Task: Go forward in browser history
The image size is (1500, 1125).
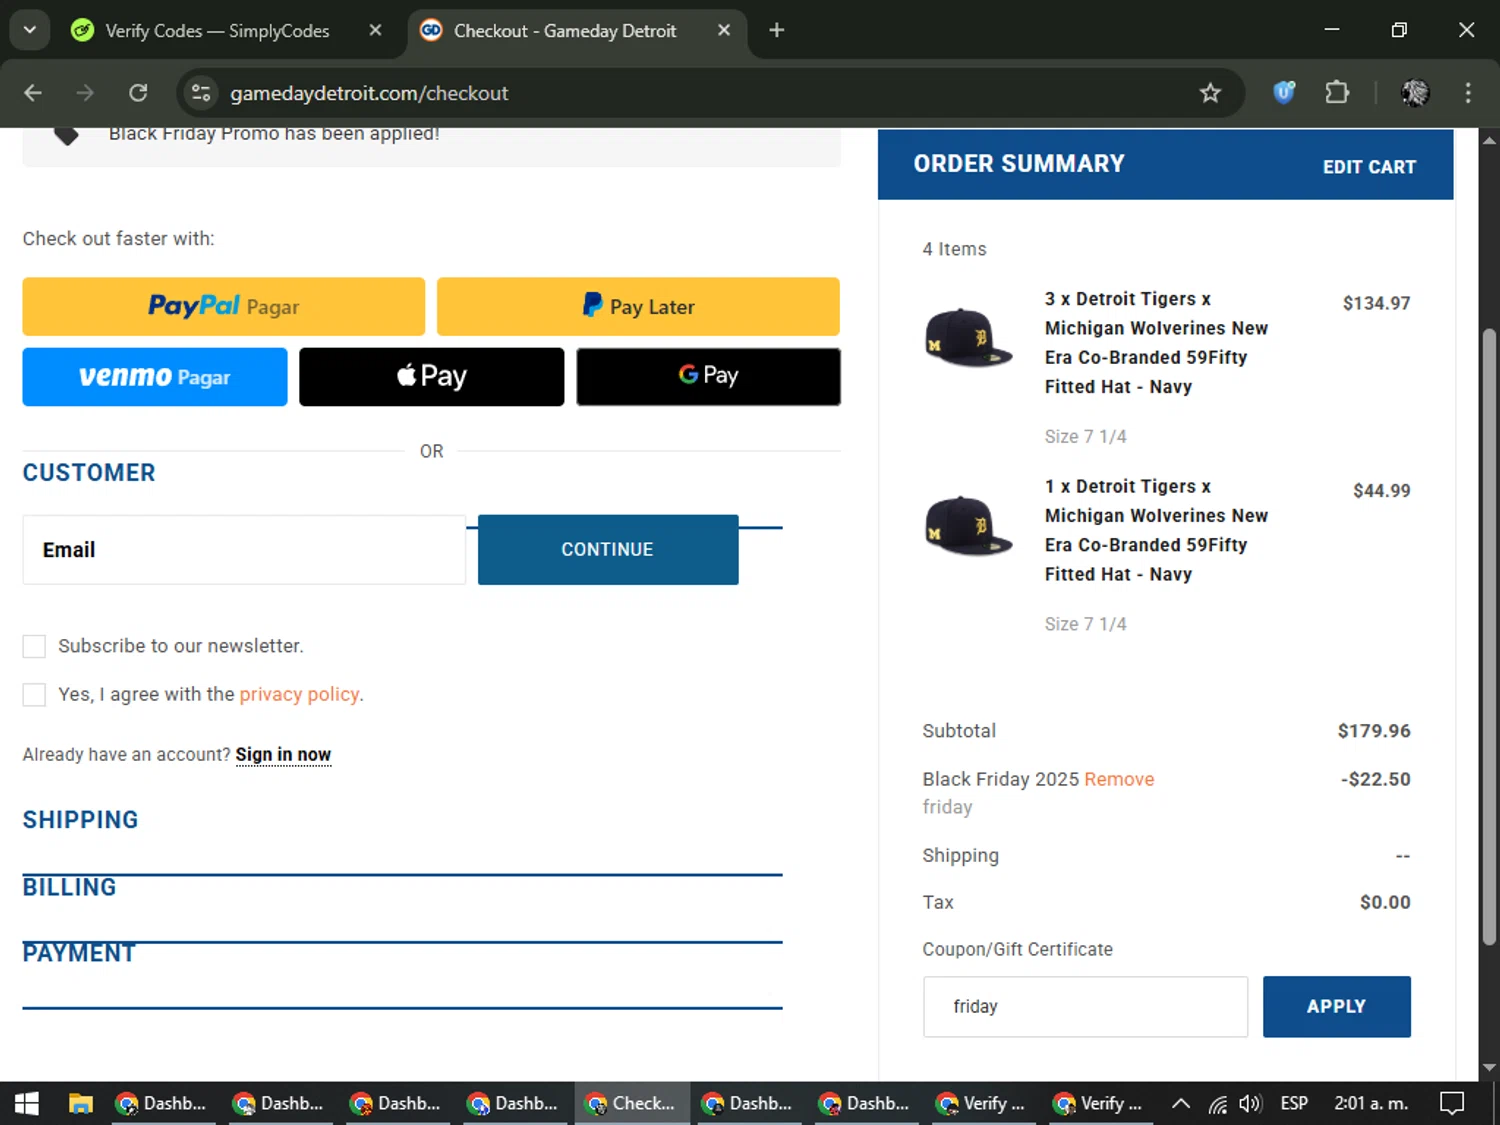Action: (85, 93)
